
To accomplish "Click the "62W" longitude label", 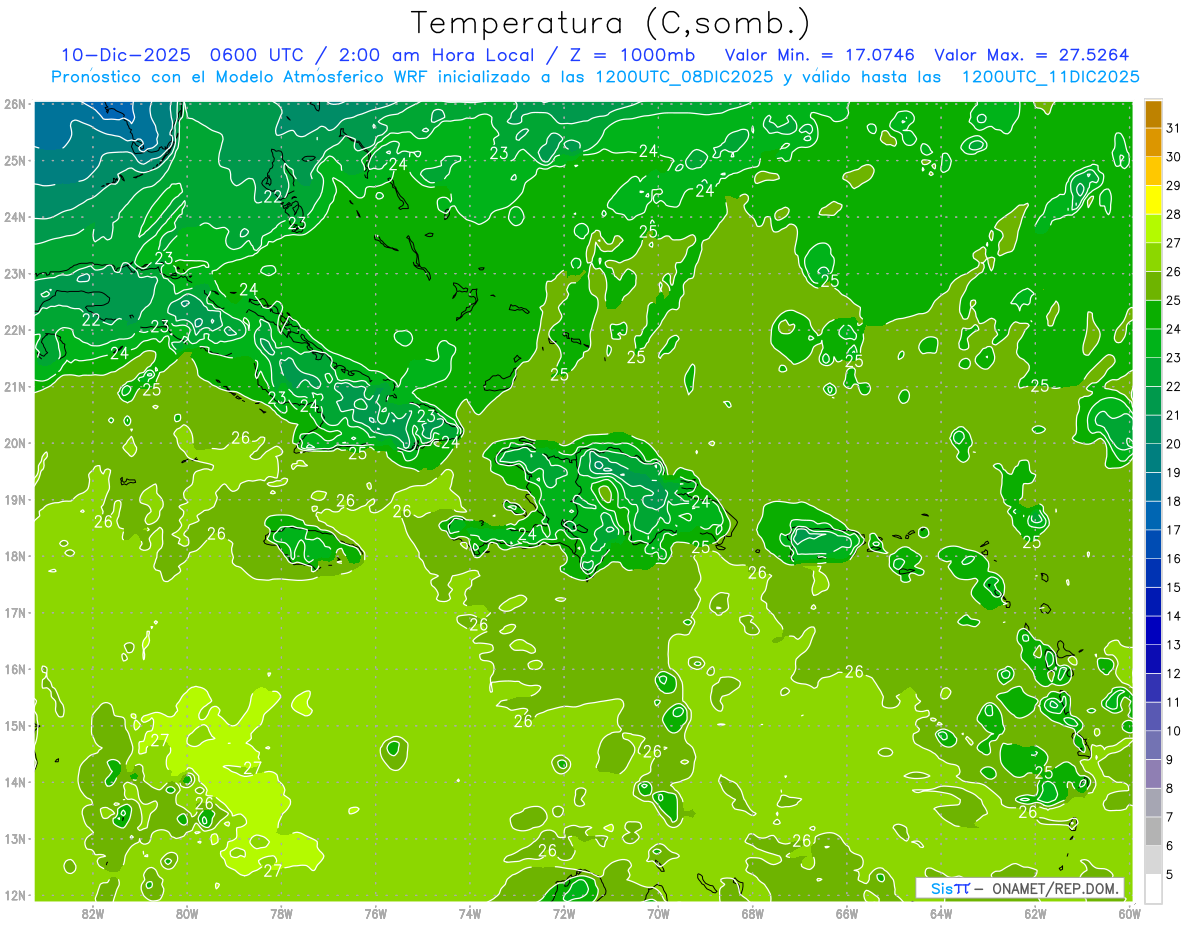I will pos(1035,913).
